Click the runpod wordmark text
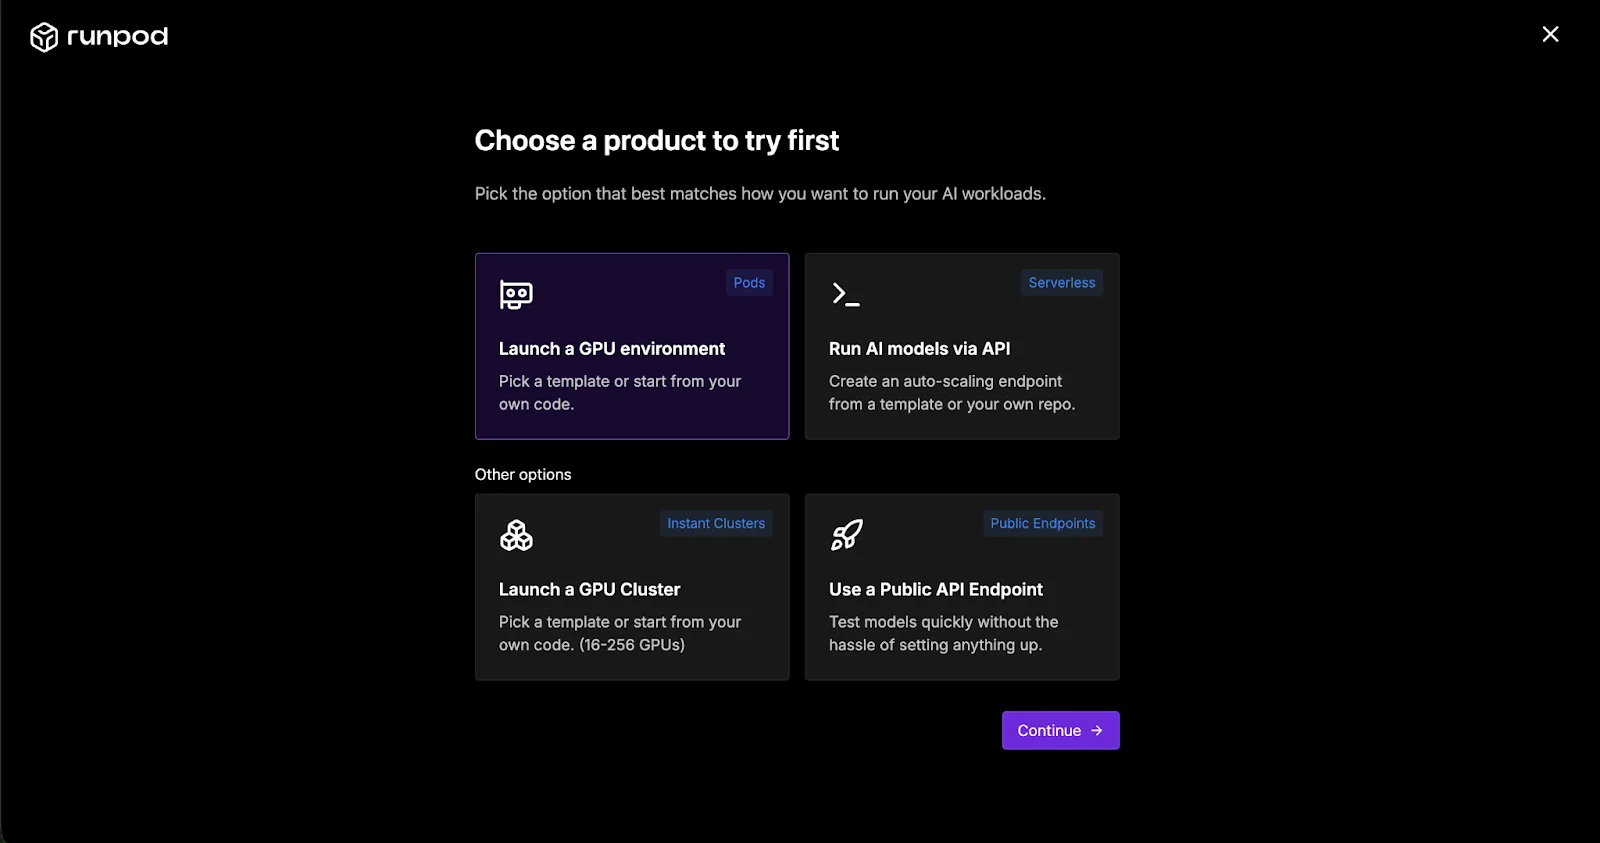The image size is (1600, 843). 117,37
